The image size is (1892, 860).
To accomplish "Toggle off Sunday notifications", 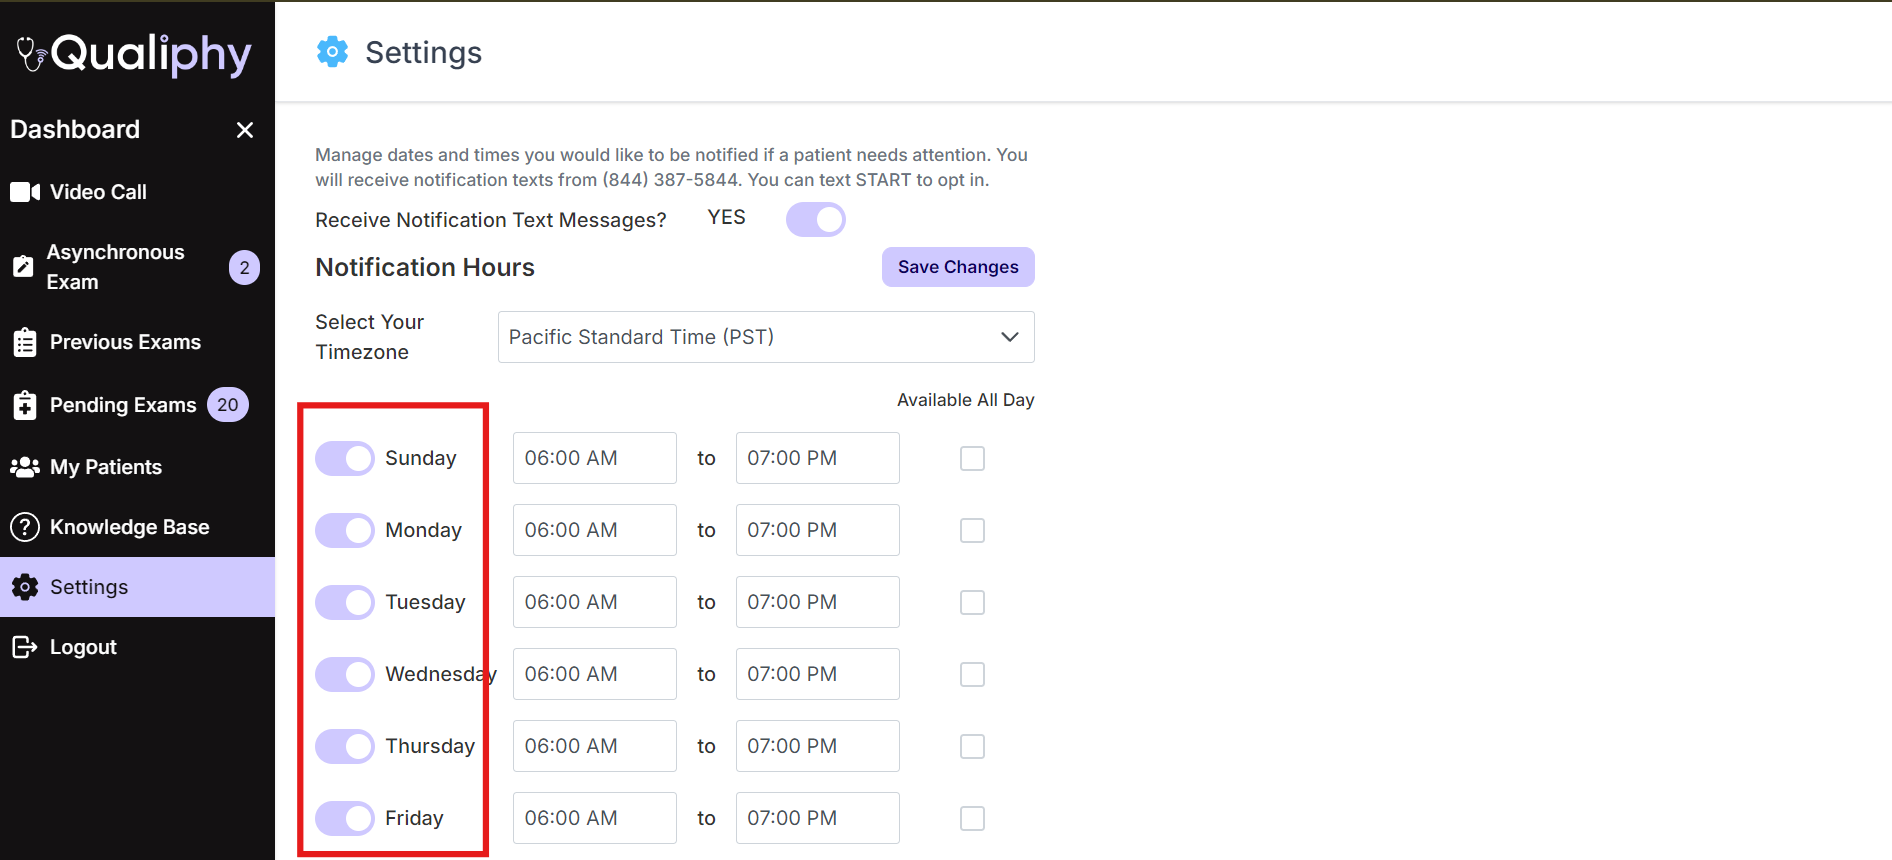I will tap(345, 458).
